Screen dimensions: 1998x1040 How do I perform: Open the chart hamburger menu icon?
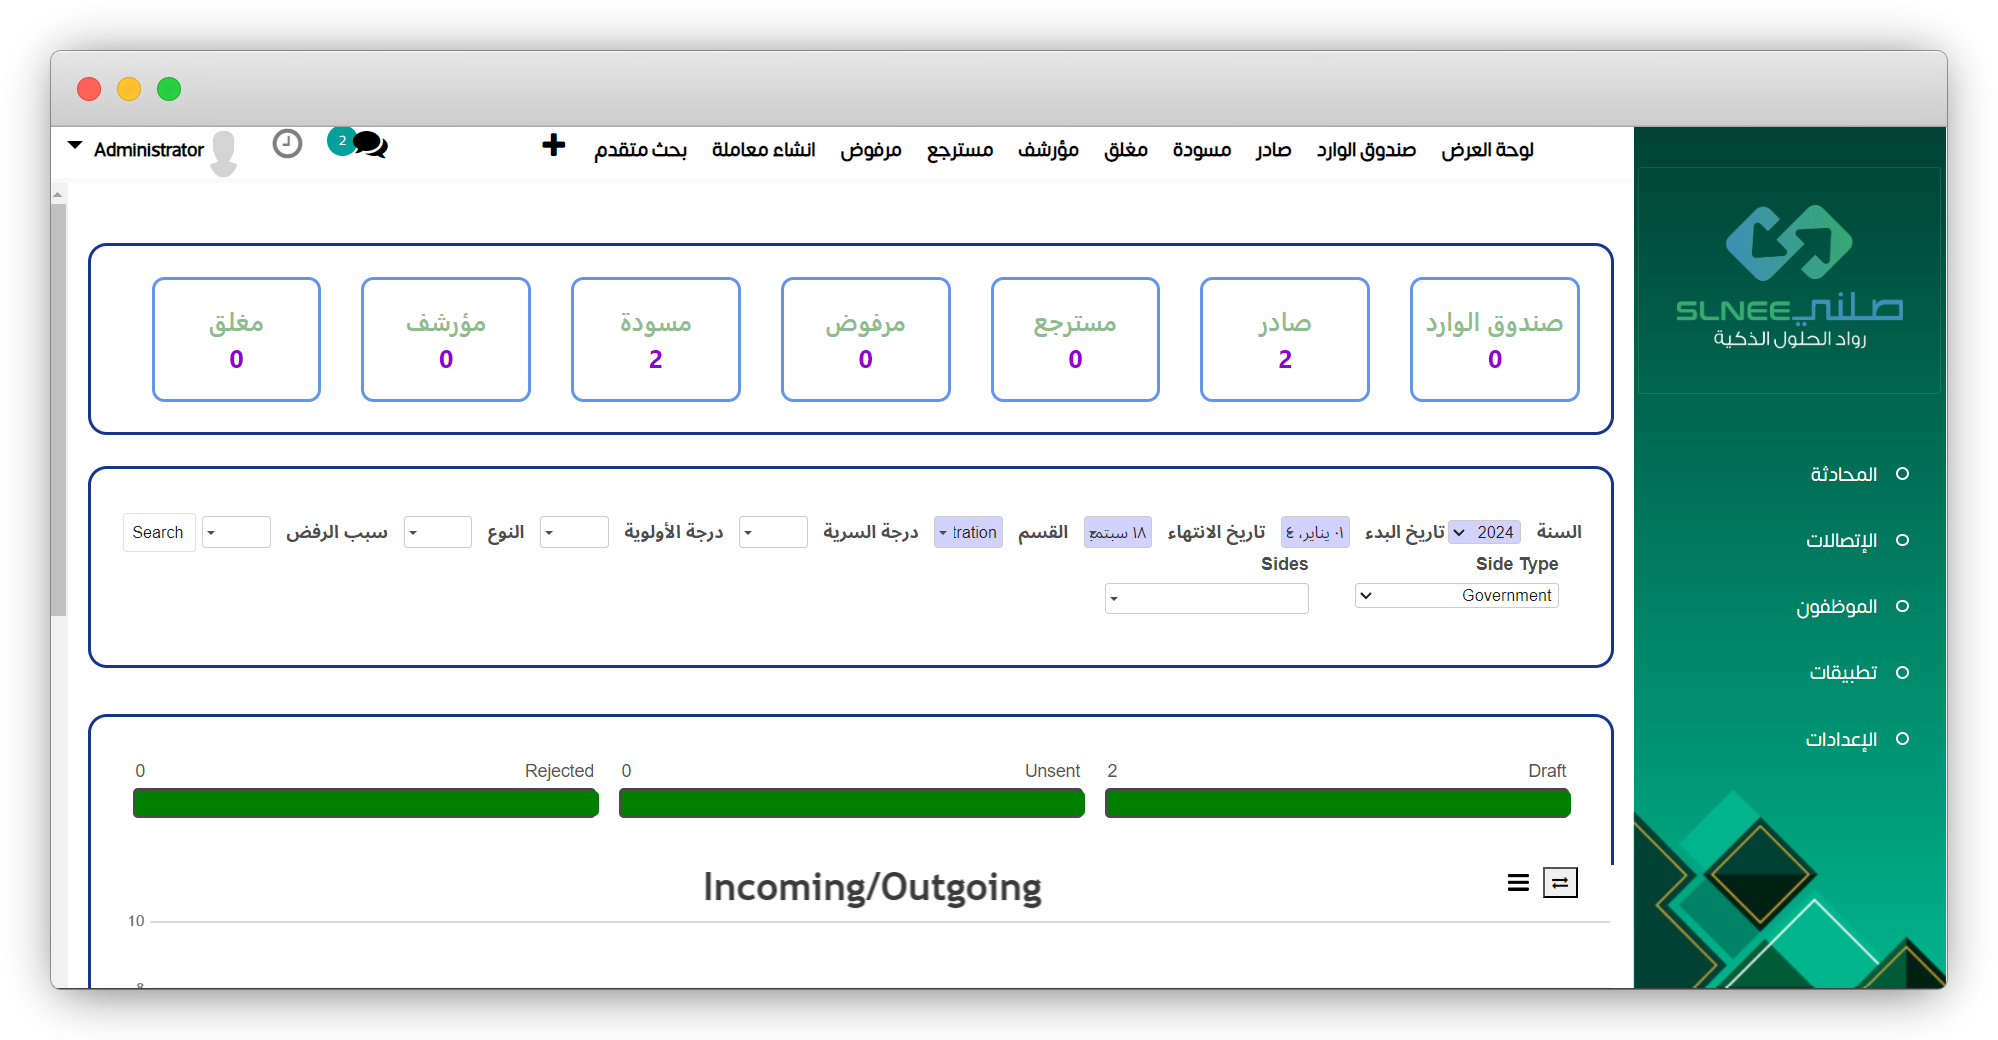1518,882
